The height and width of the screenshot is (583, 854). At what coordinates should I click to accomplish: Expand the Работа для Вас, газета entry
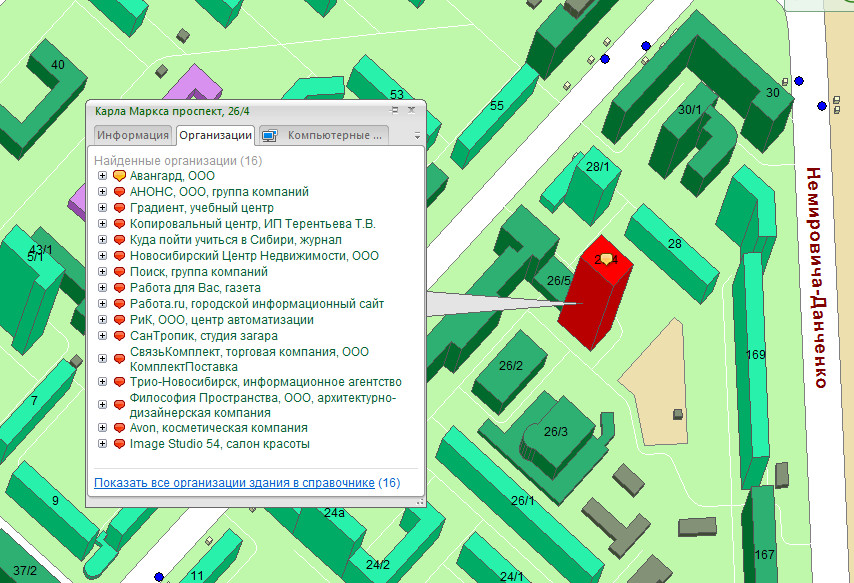tap(102, 287)
